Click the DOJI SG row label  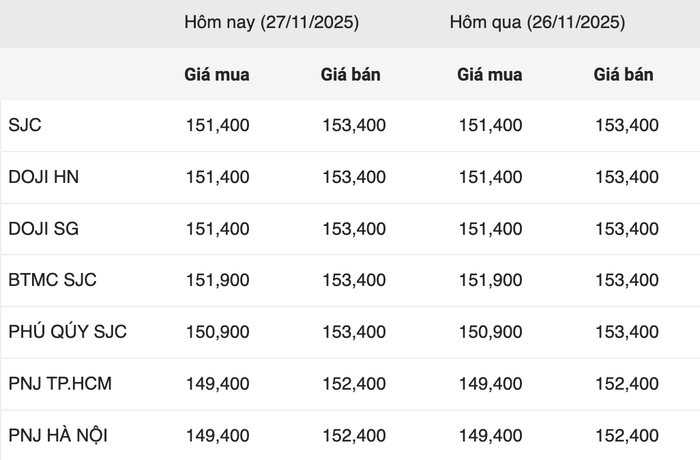pyautogui.click(x=43, y=229)
